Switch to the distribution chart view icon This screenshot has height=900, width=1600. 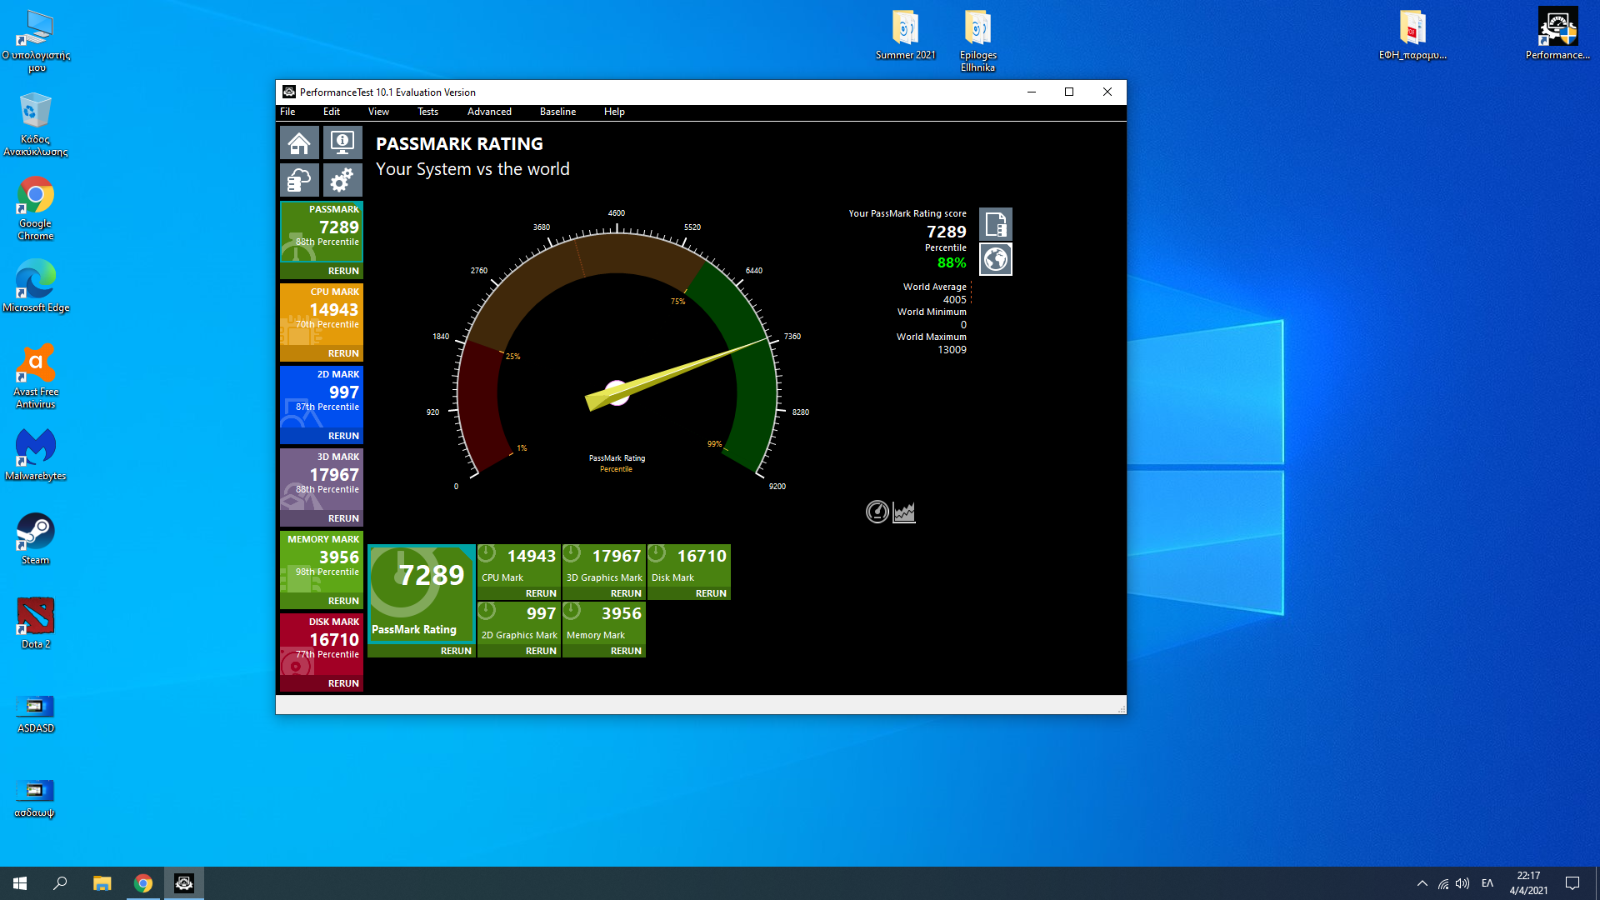click(904, 512)
